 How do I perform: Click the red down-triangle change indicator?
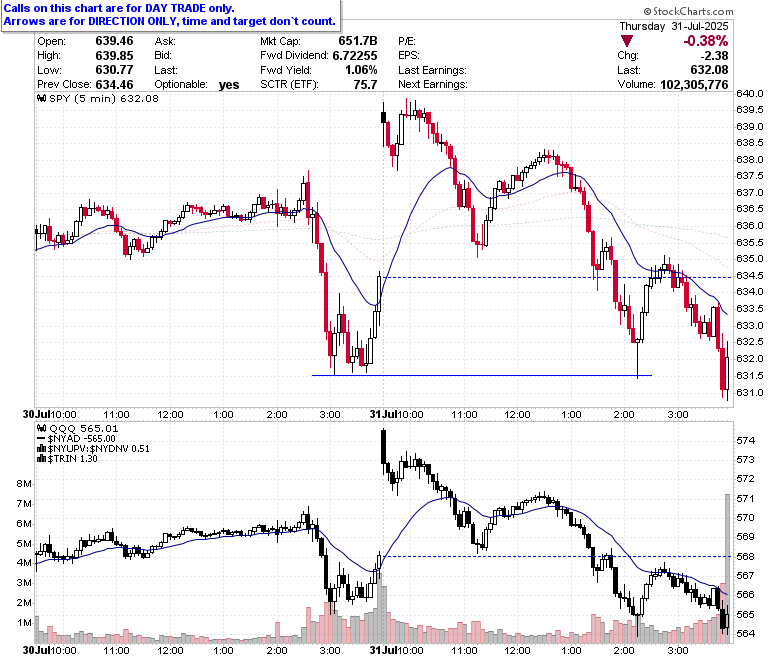[627, 41]
